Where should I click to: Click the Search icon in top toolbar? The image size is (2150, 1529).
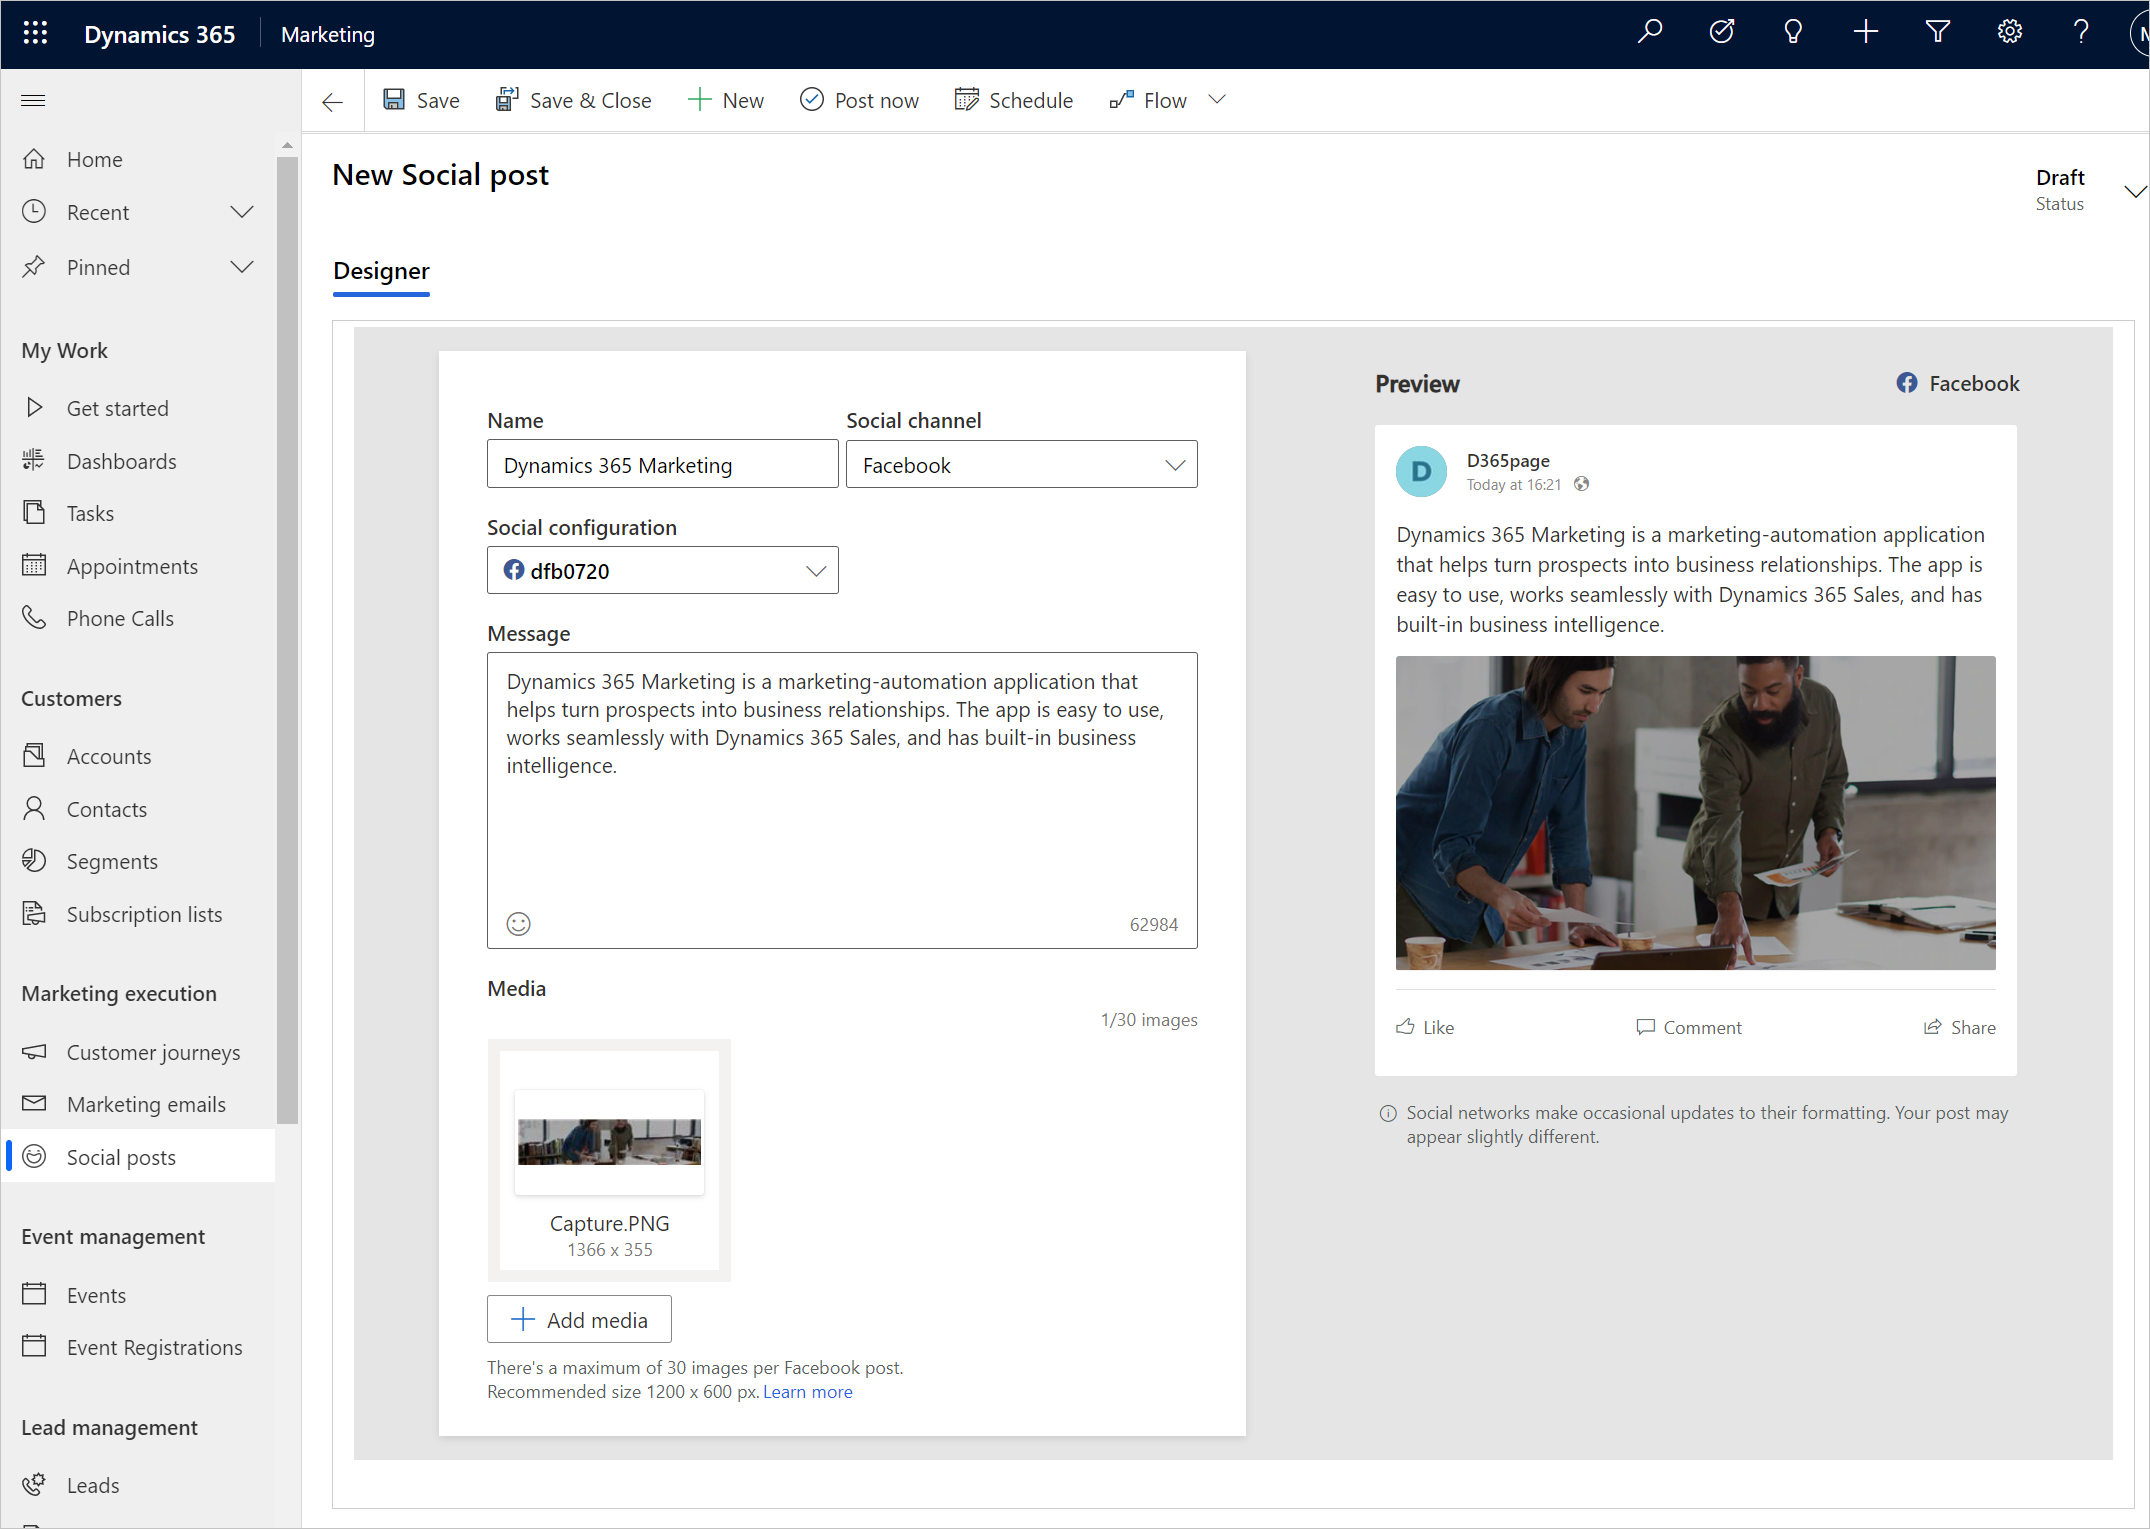coord(1647,33)
